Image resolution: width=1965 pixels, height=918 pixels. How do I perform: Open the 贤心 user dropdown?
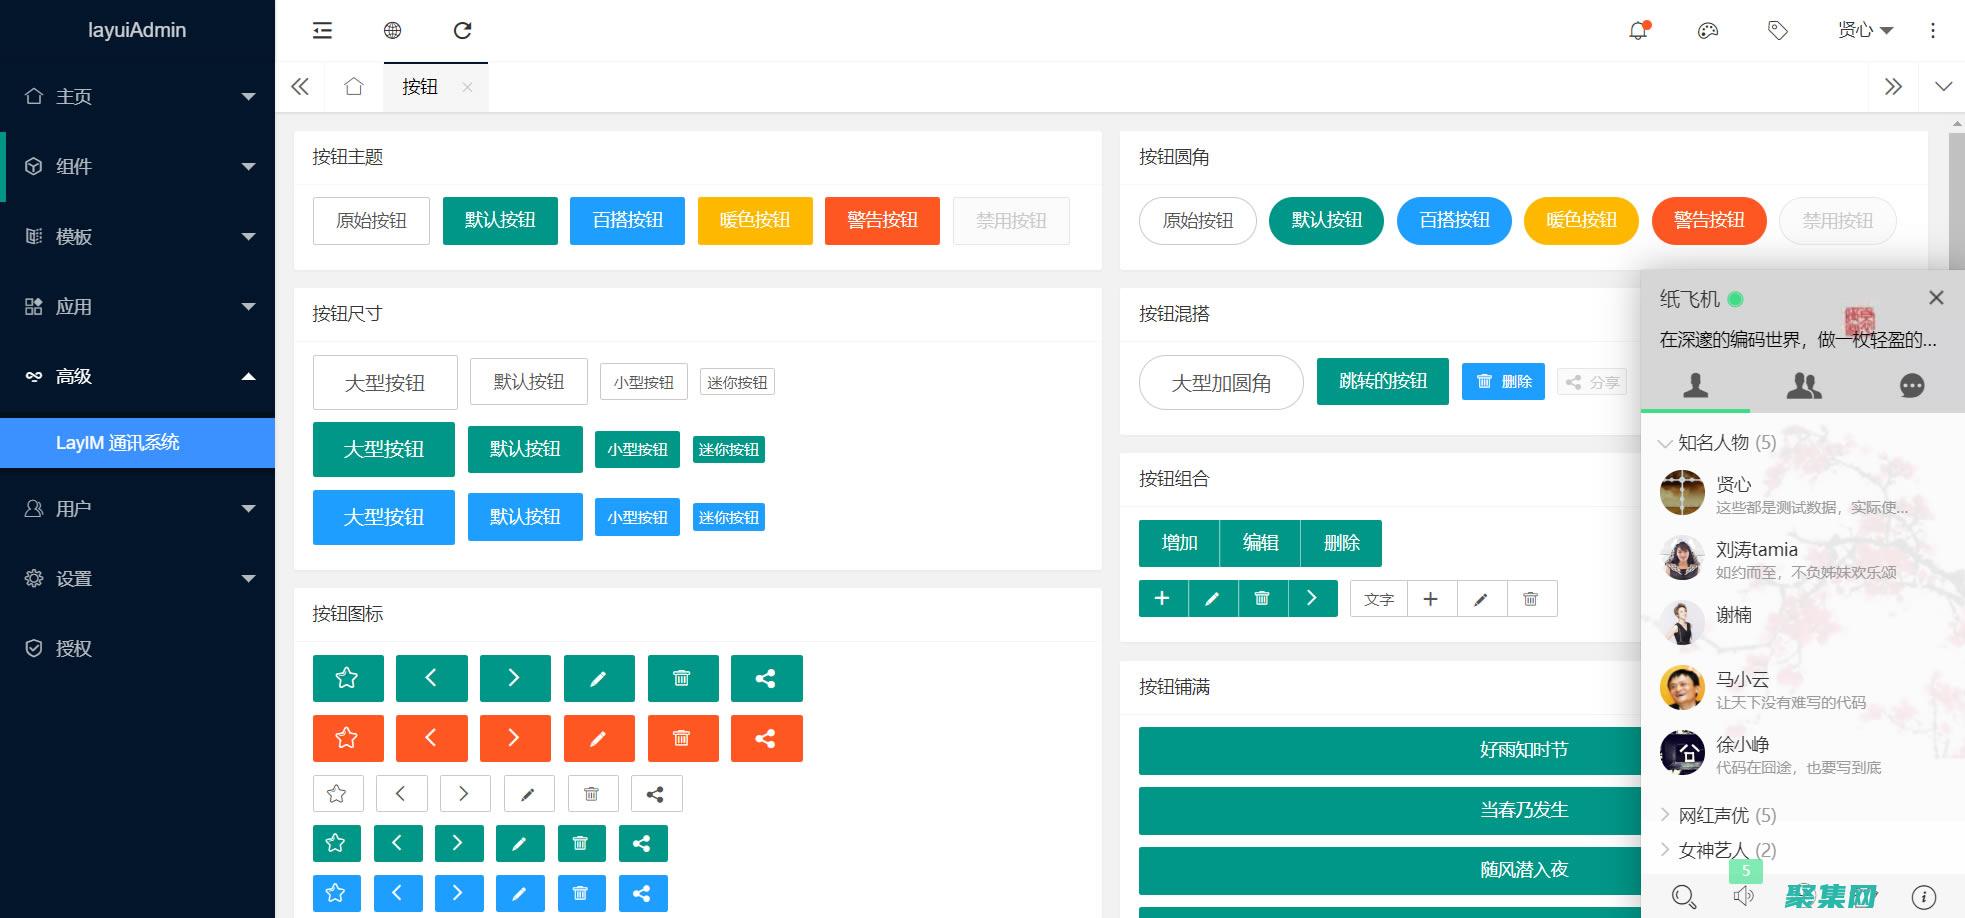(x=1865, y=31)
